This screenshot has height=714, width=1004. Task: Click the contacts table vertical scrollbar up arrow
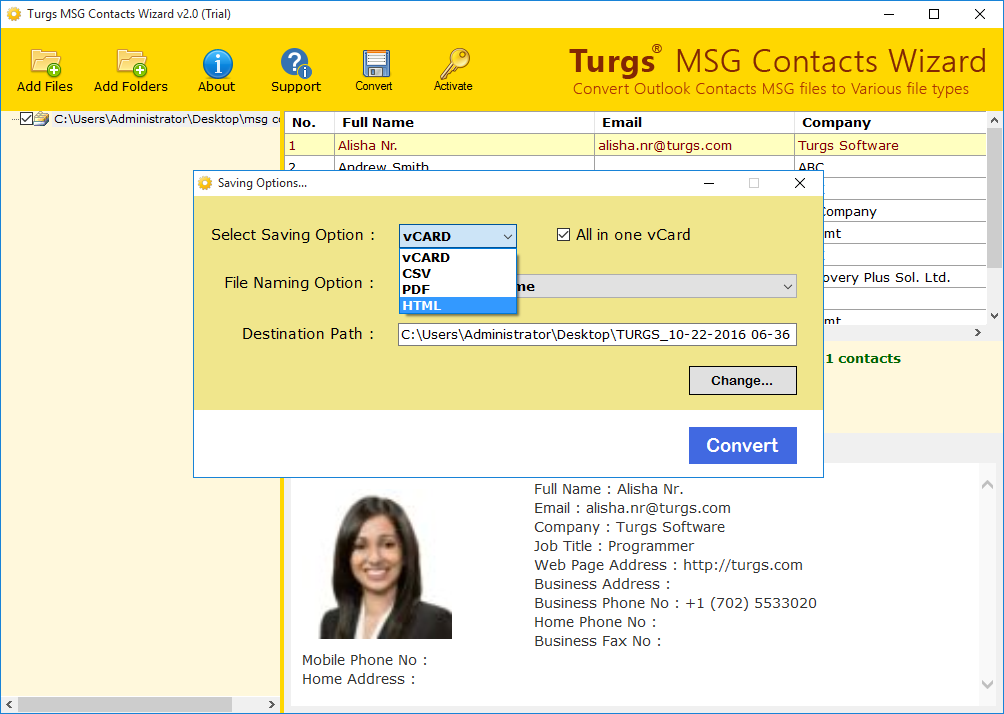point(994,120)
